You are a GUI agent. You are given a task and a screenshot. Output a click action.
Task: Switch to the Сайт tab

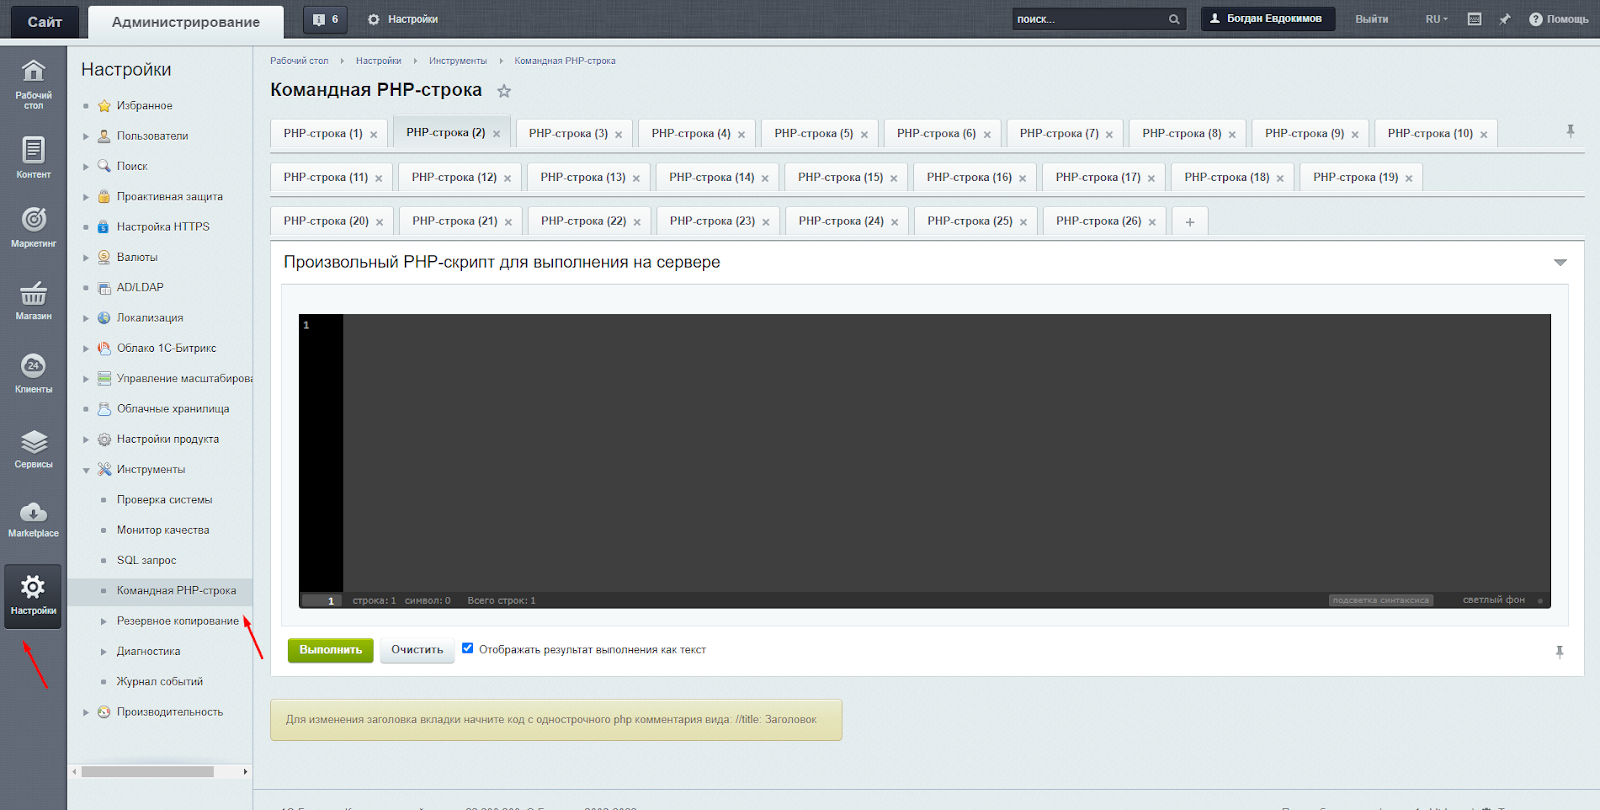pyautogui.click(x=44, y=21)
